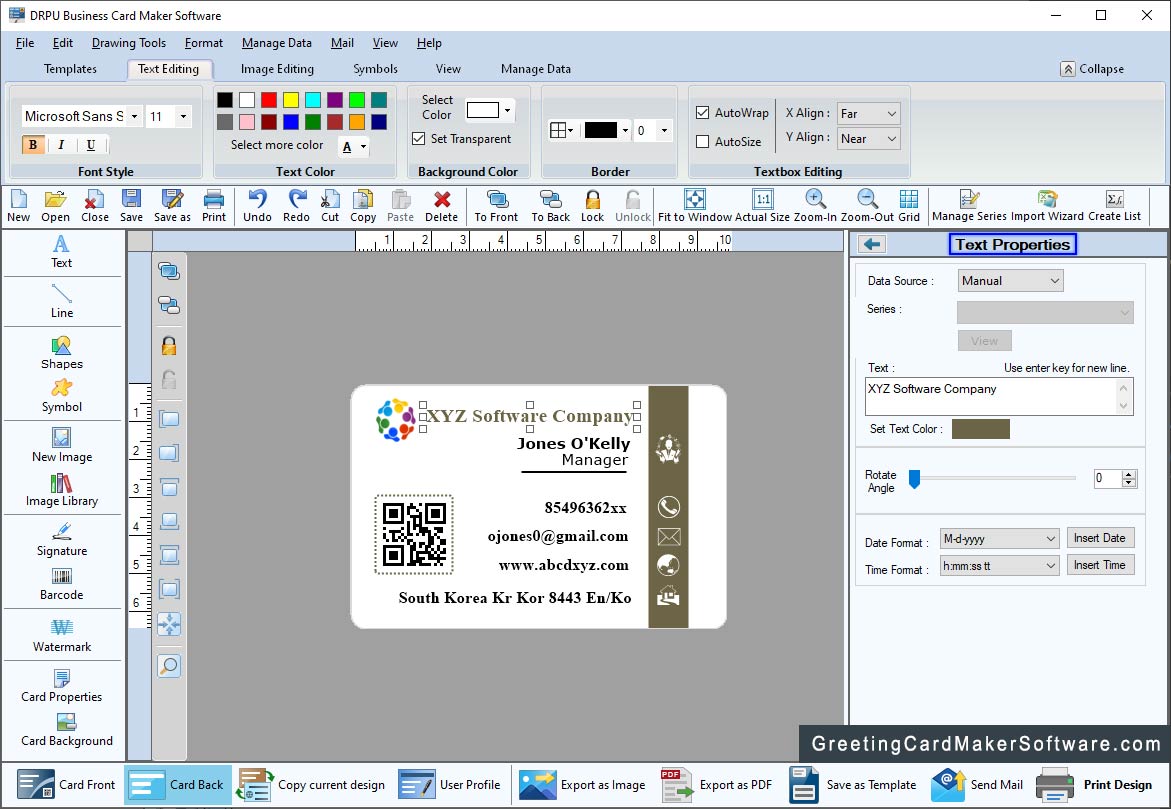Add a Watermark to the card
The image size is (1171, 809).
click(x=61, y=636)
